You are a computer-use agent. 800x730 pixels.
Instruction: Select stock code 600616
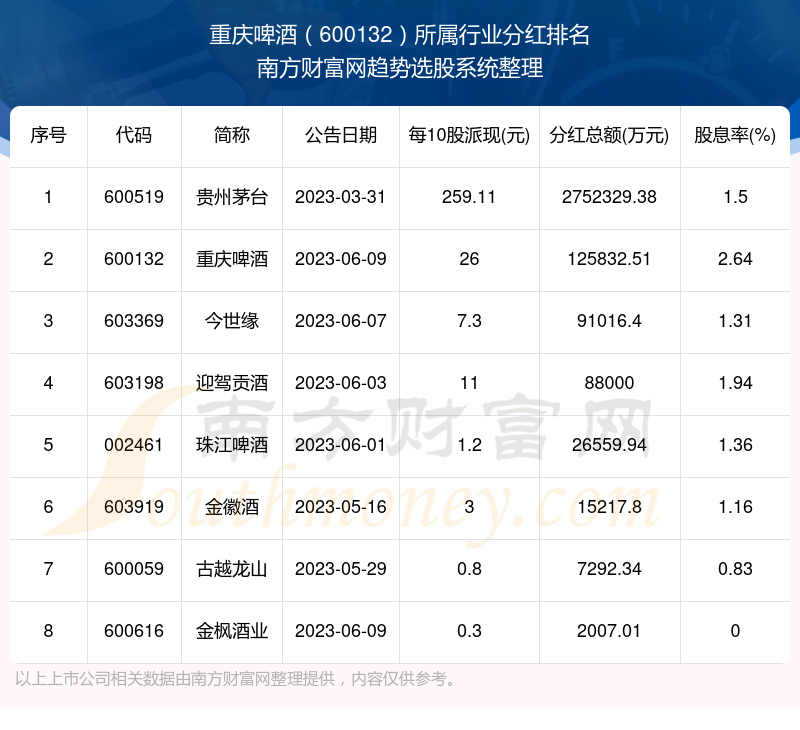pyautogui.click(x=134, y=631)
